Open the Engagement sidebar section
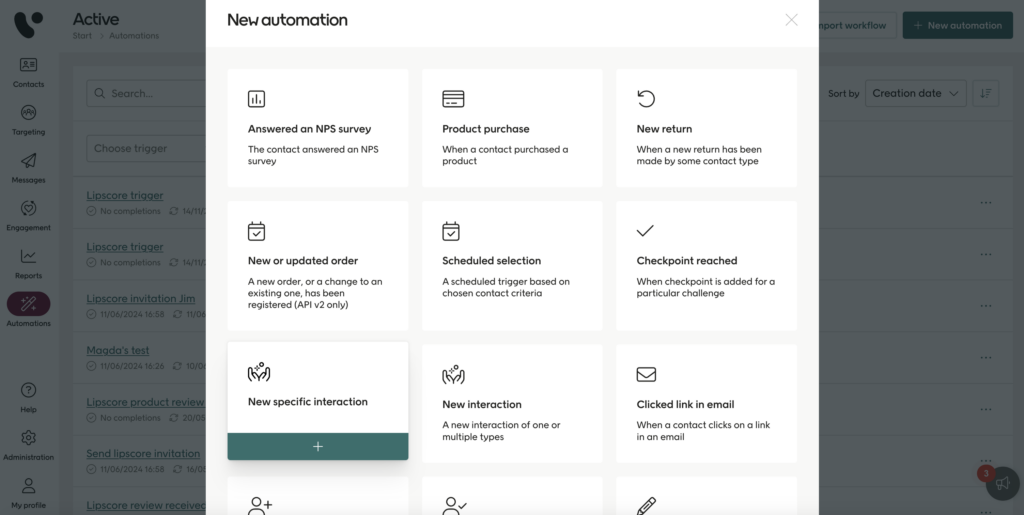Screen dimensions: 1024x515 pos(28,214)
